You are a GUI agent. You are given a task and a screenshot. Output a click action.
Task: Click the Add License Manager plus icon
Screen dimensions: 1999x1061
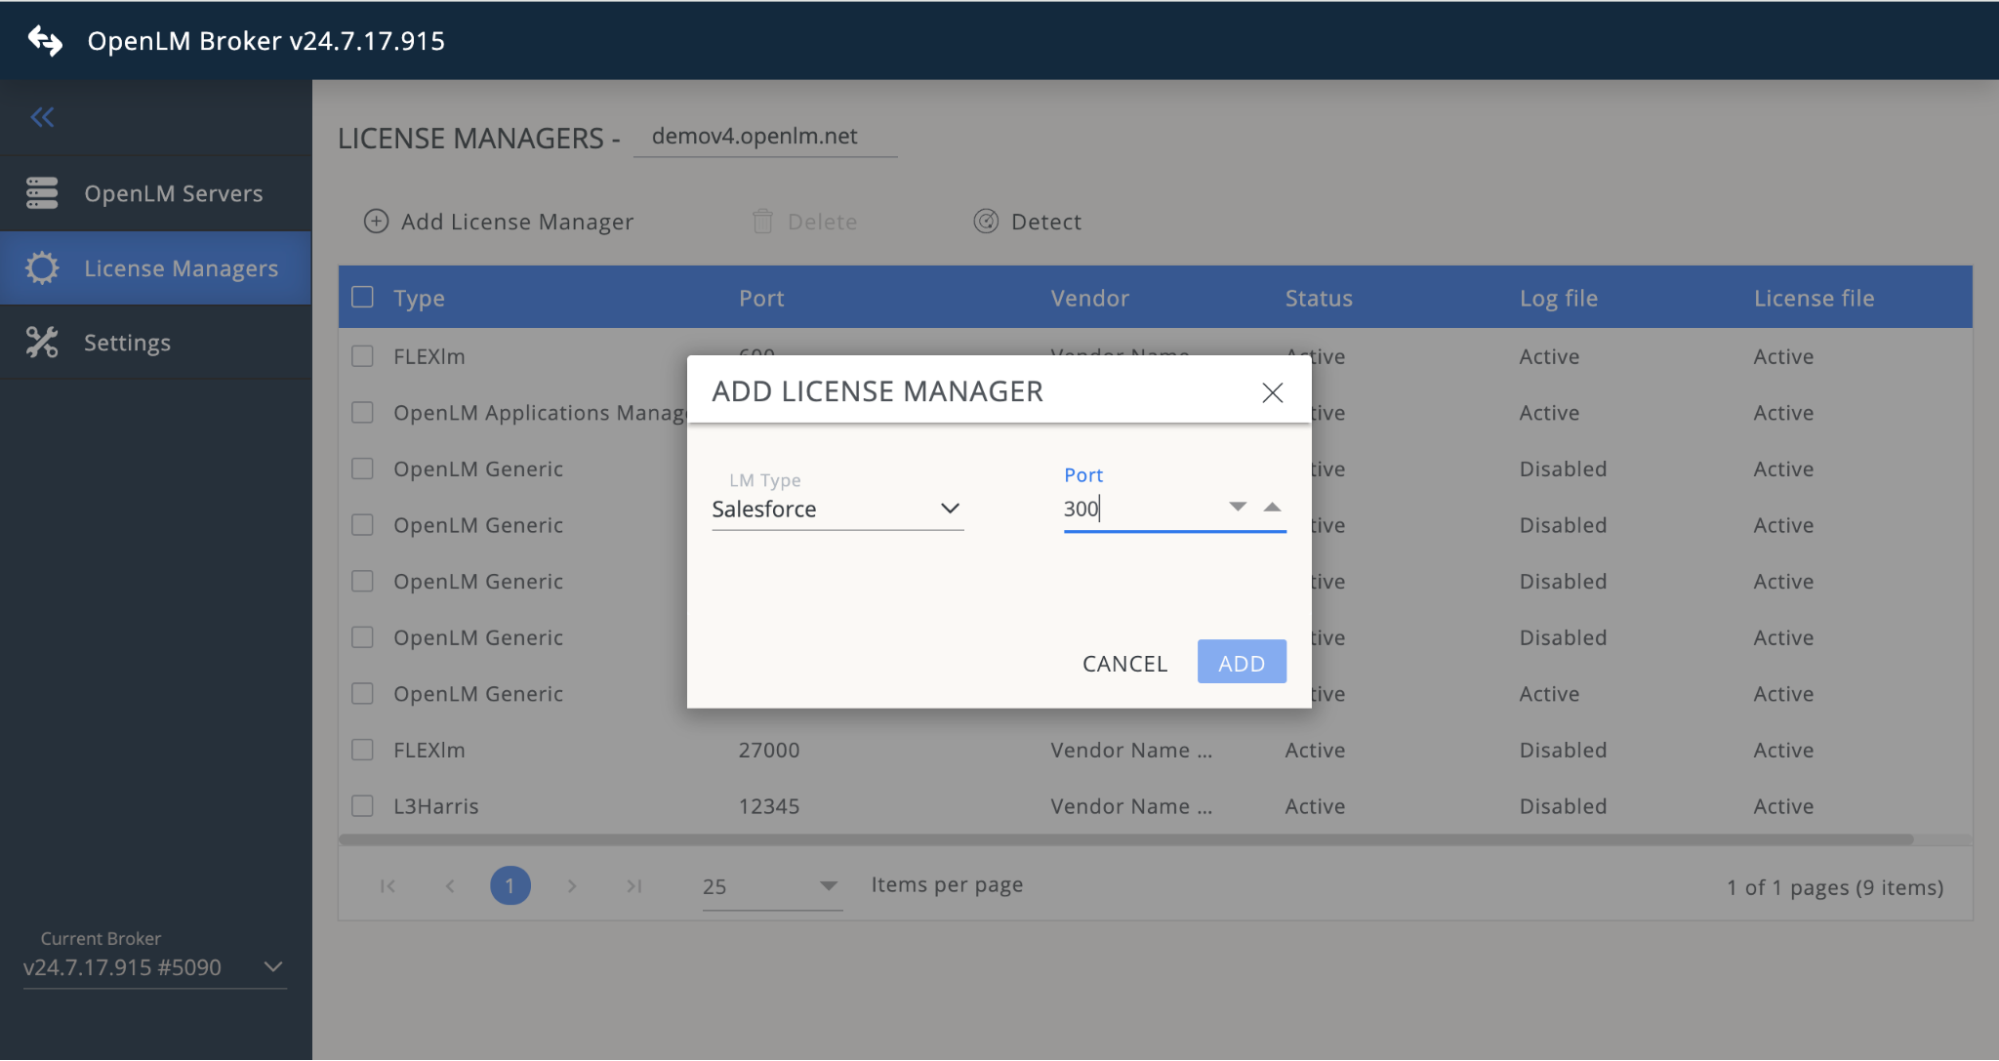pyautogui.click(x=375, y=221)
